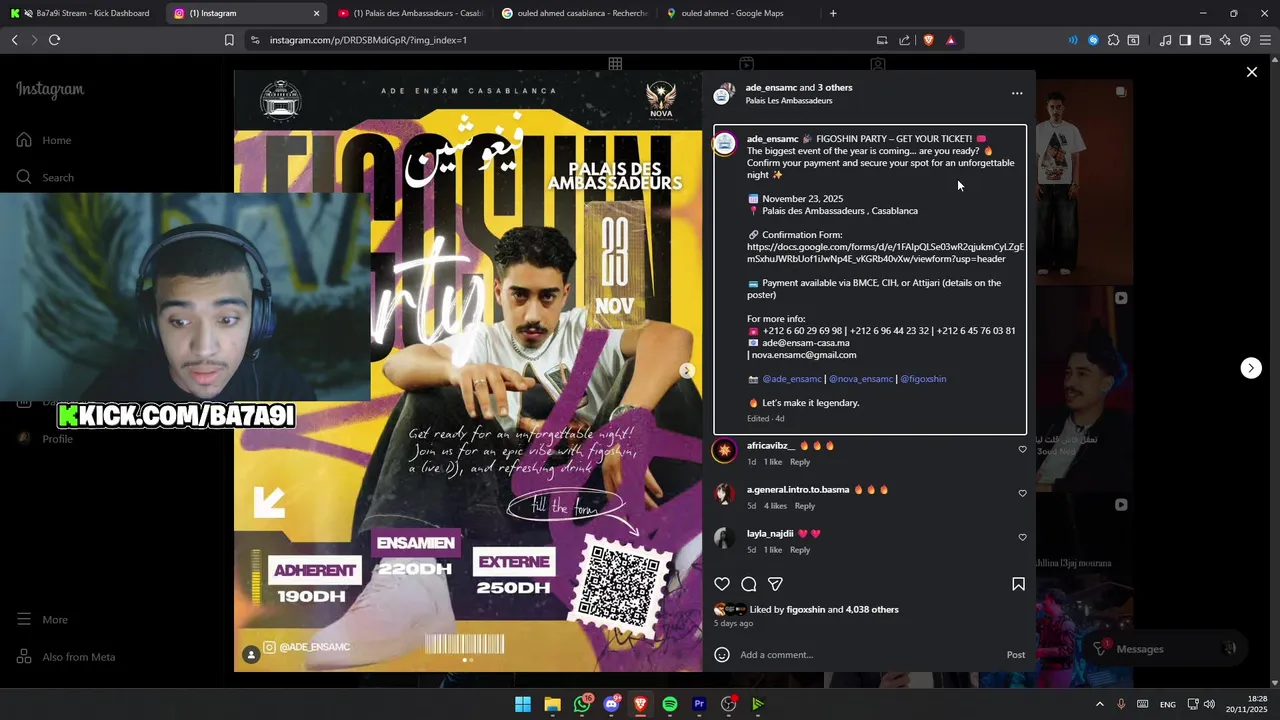Open the browser extensions puzzle icon
Viewport: 1280px width, 720px height.
pos(1113,40)
